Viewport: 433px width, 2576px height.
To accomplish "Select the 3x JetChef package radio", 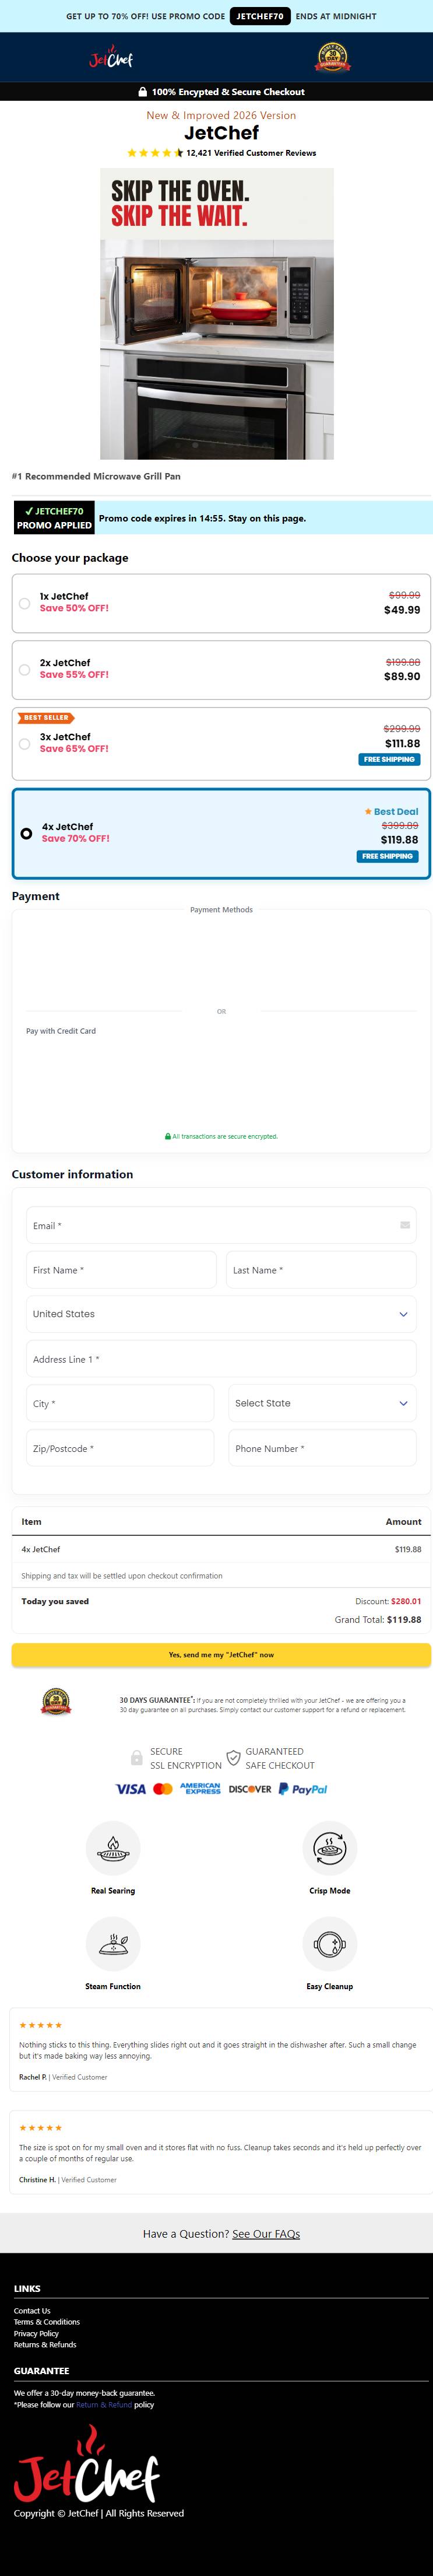I will click(24, 744).
